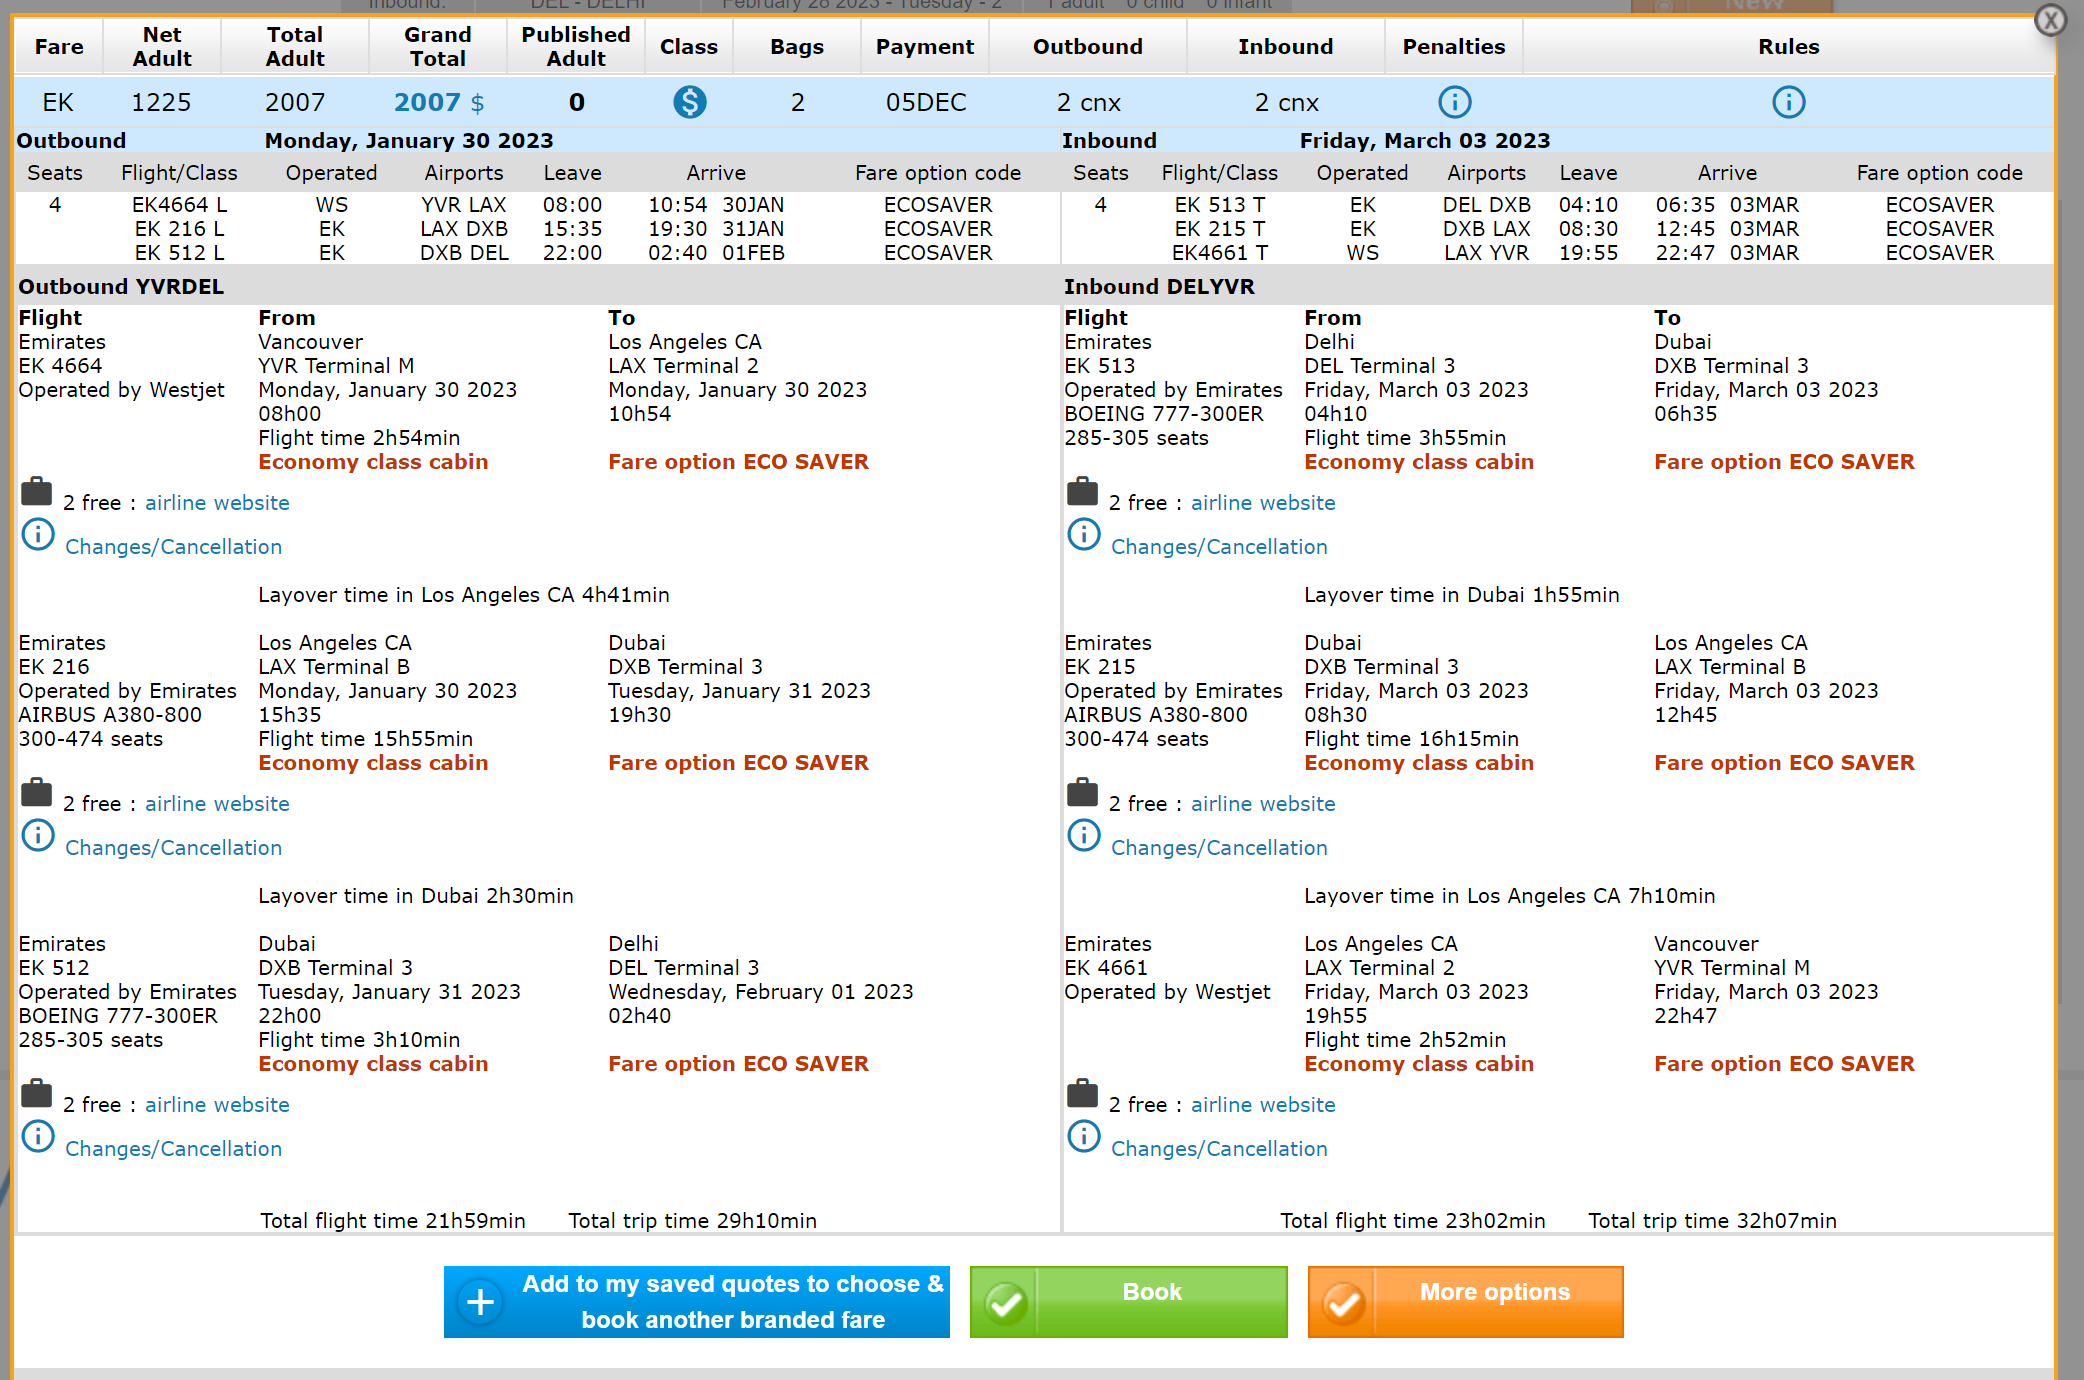Open airline website link for EK 4664
The width and height of the screenshot is (2084, 1380).
[x=217, y=503]
